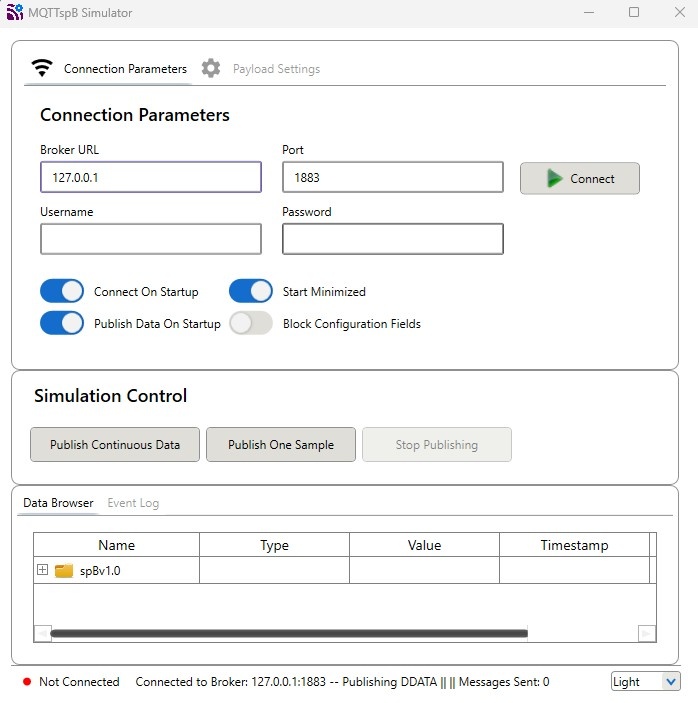Click left scroll arrow in Data Browser
Image resolution: width=698 pixels, height=703 pixels.
42,633
